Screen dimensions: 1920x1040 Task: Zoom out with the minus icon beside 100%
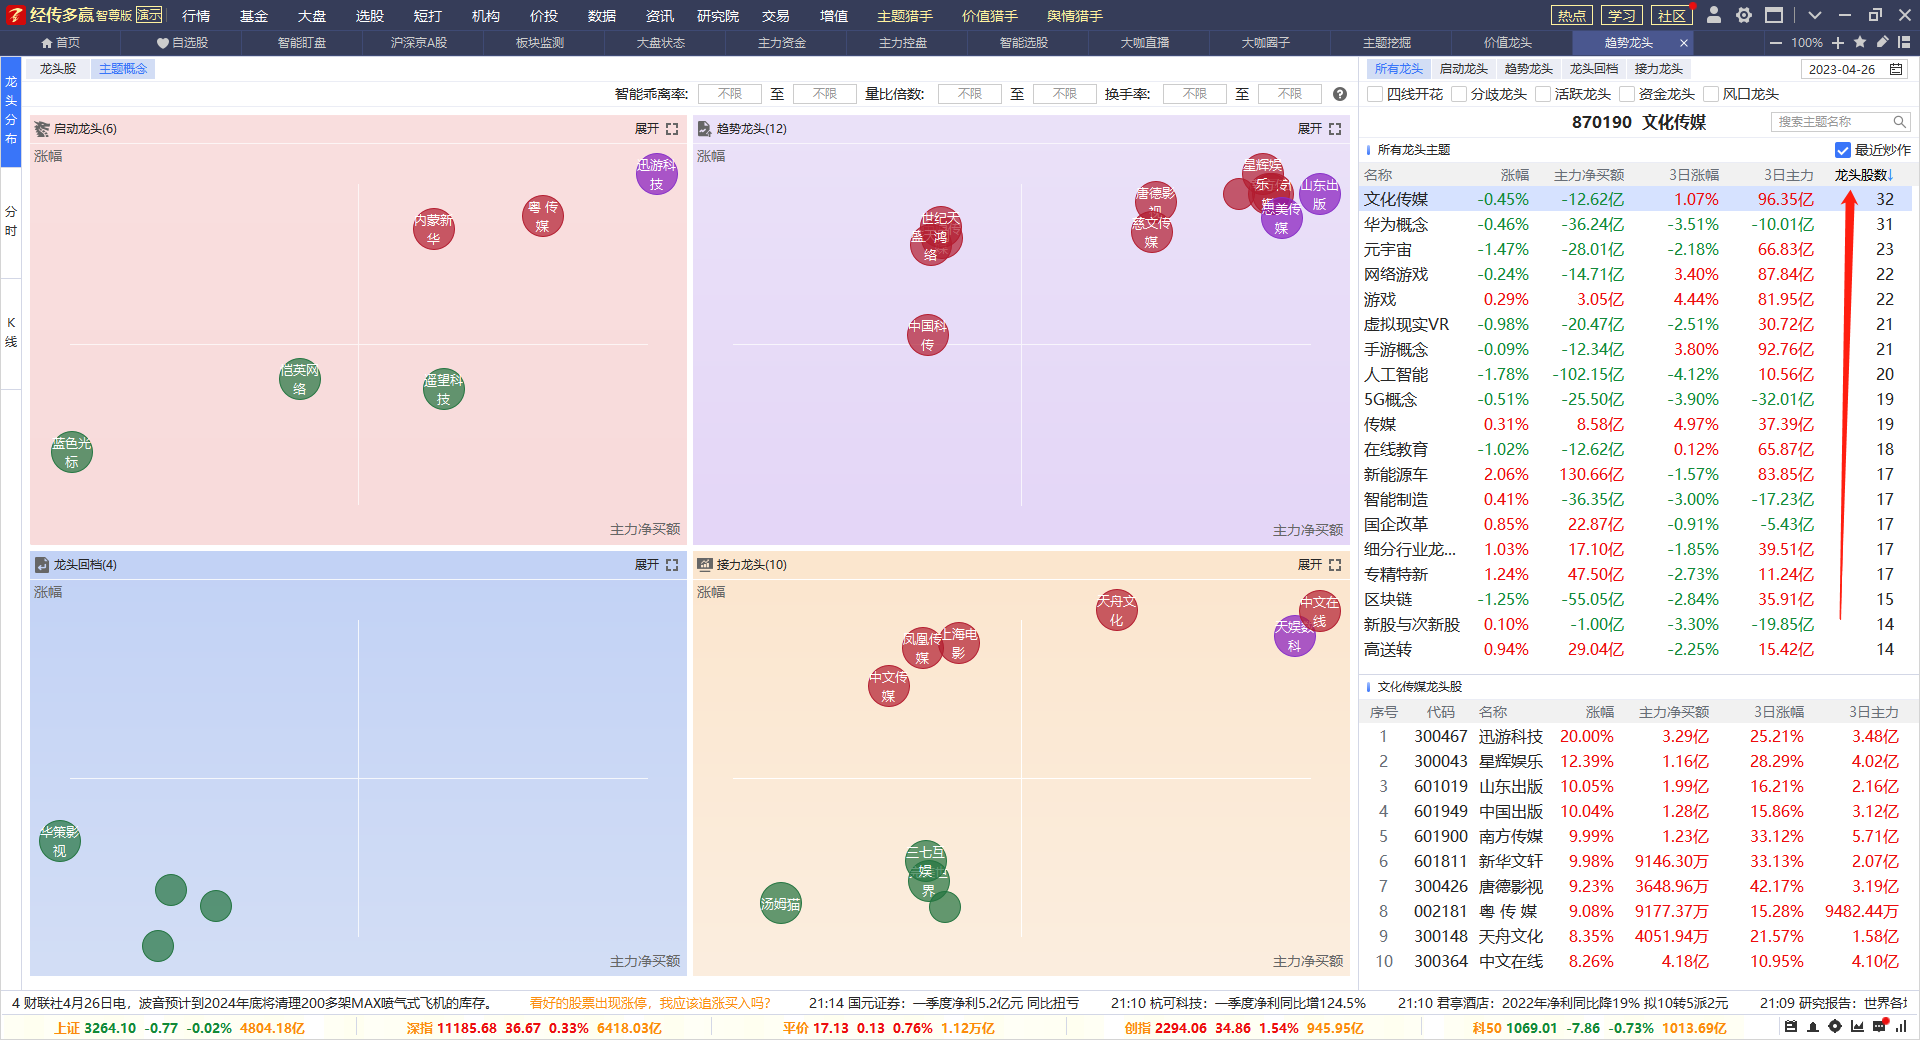click(x=1776, y=42)
